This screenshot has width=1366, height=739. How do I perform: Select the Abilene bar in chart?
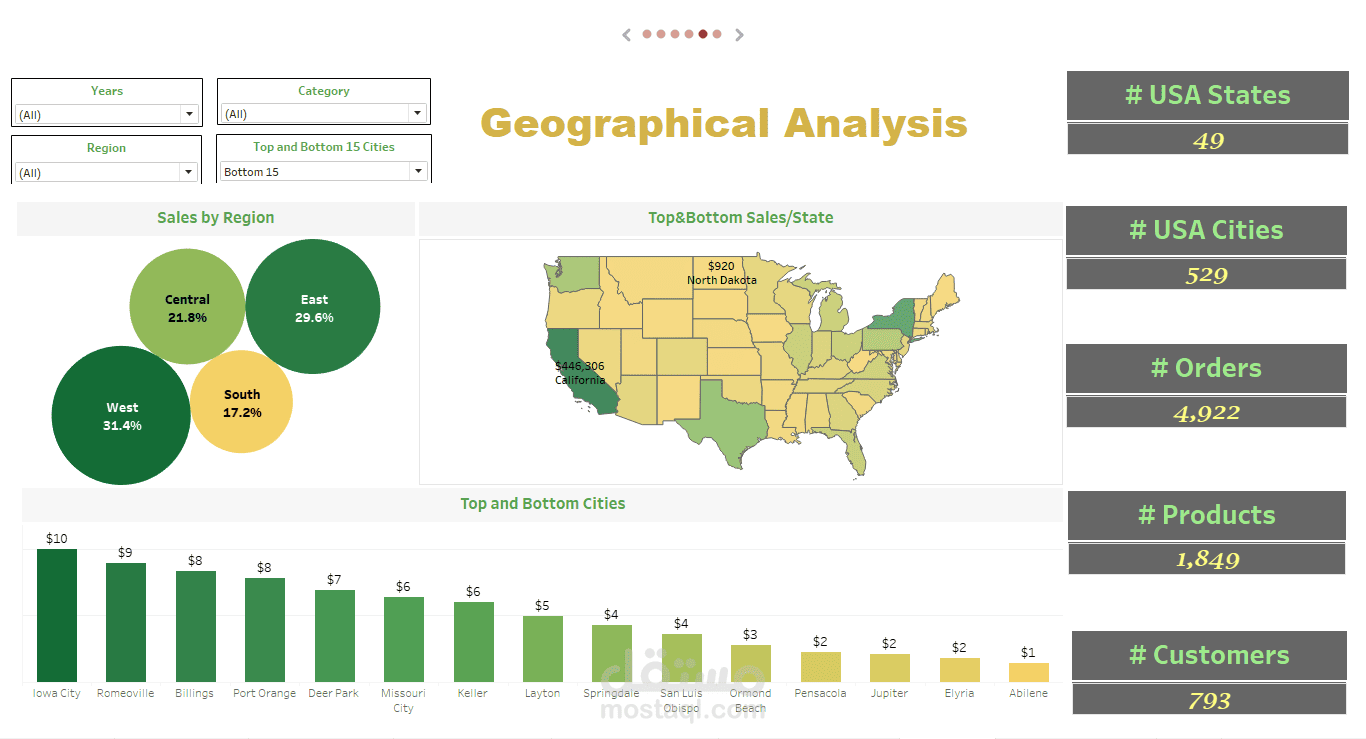click(1029, 672)
